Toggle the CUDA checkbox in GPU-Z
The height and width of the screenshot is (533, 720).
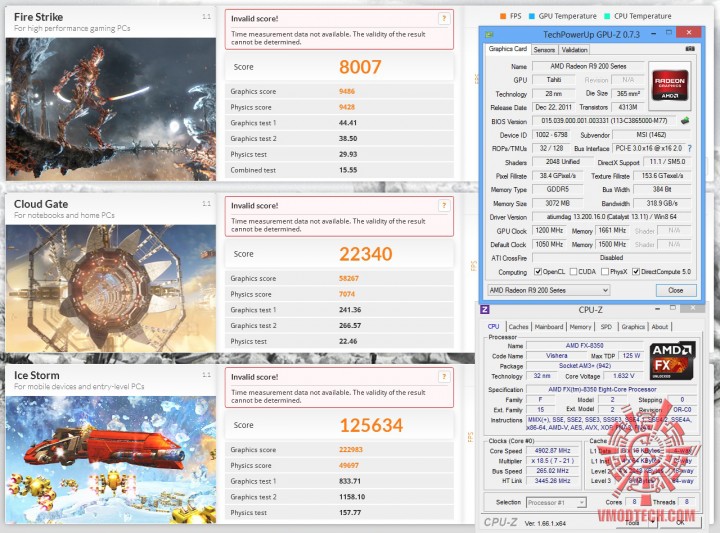pyautogui.click(x=573, y=272)
